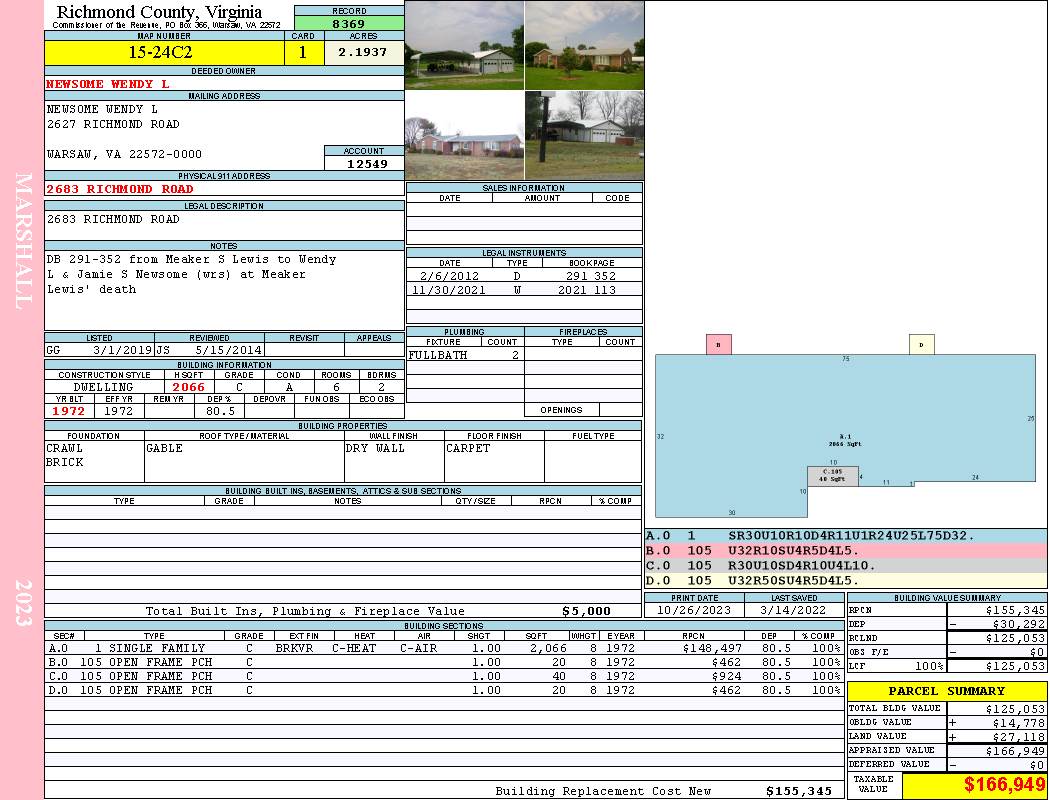Select the deeded owner name in red
The image size is (1050, 800).
[x=108, y=84]
